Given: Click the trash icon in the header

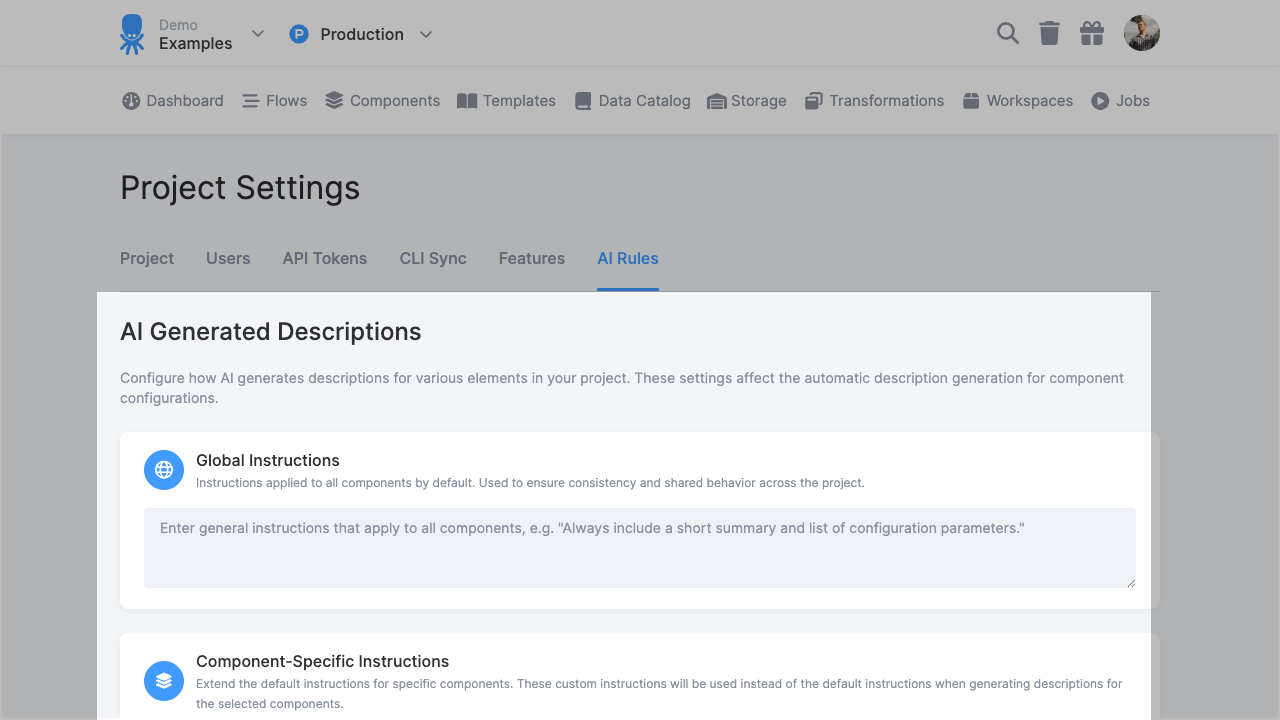Looking at the screenshot, I should [1049, 33].
